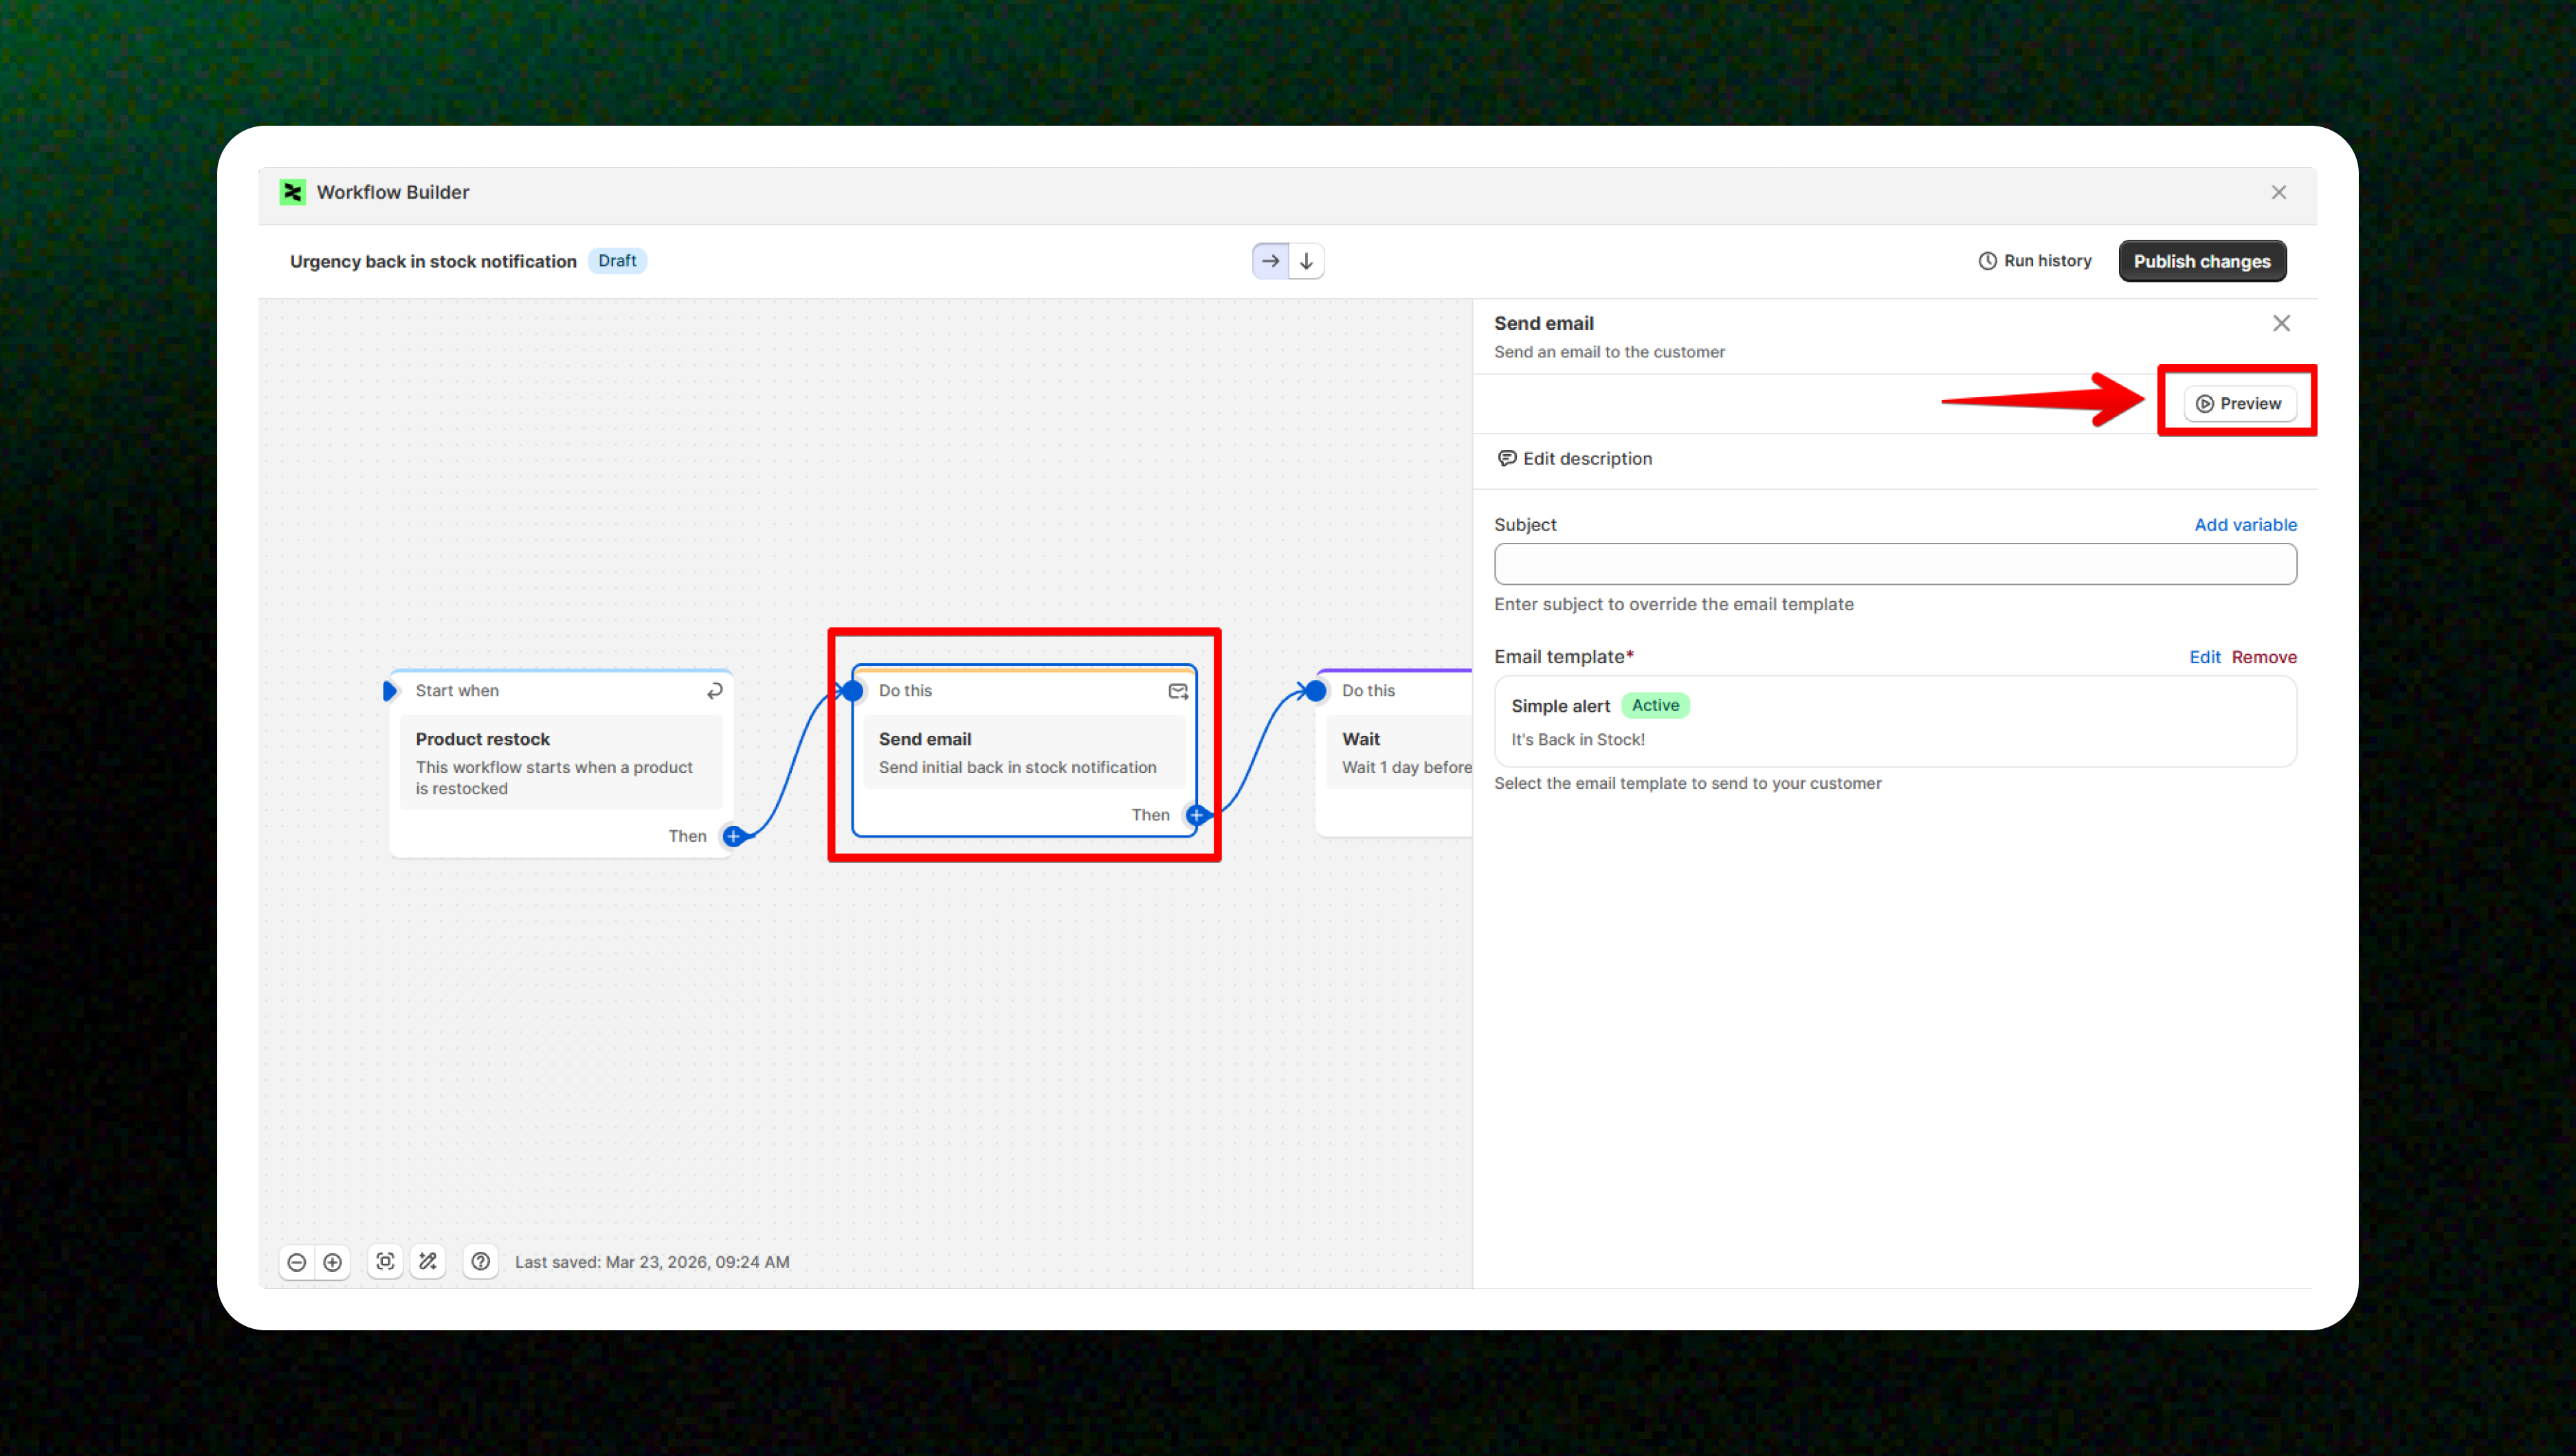Click the zoom in canvas icon
The width and height of the screenshot is (2576, 1456).
point(333,1262)
